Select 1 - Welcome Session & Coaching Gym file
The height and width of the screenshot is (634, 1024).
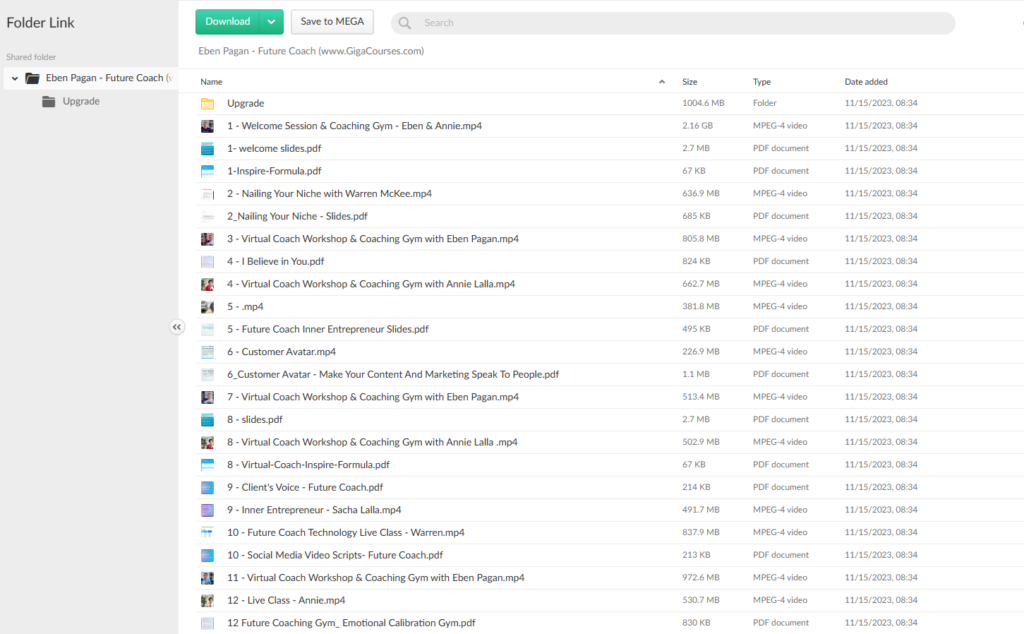click(355, 125)
